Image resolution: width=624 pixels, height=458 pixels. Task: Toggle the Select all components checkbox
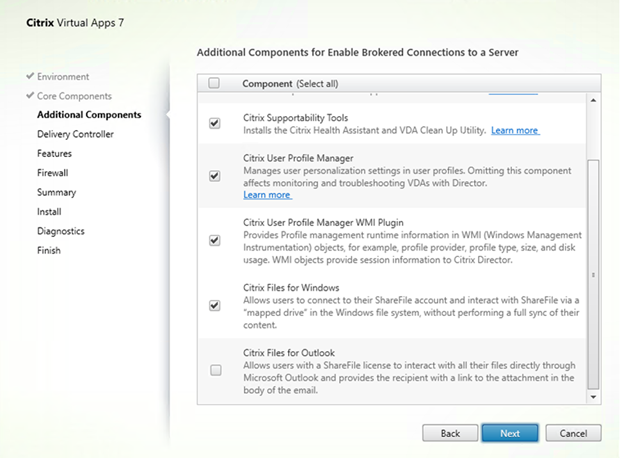(x=214, y=83)
